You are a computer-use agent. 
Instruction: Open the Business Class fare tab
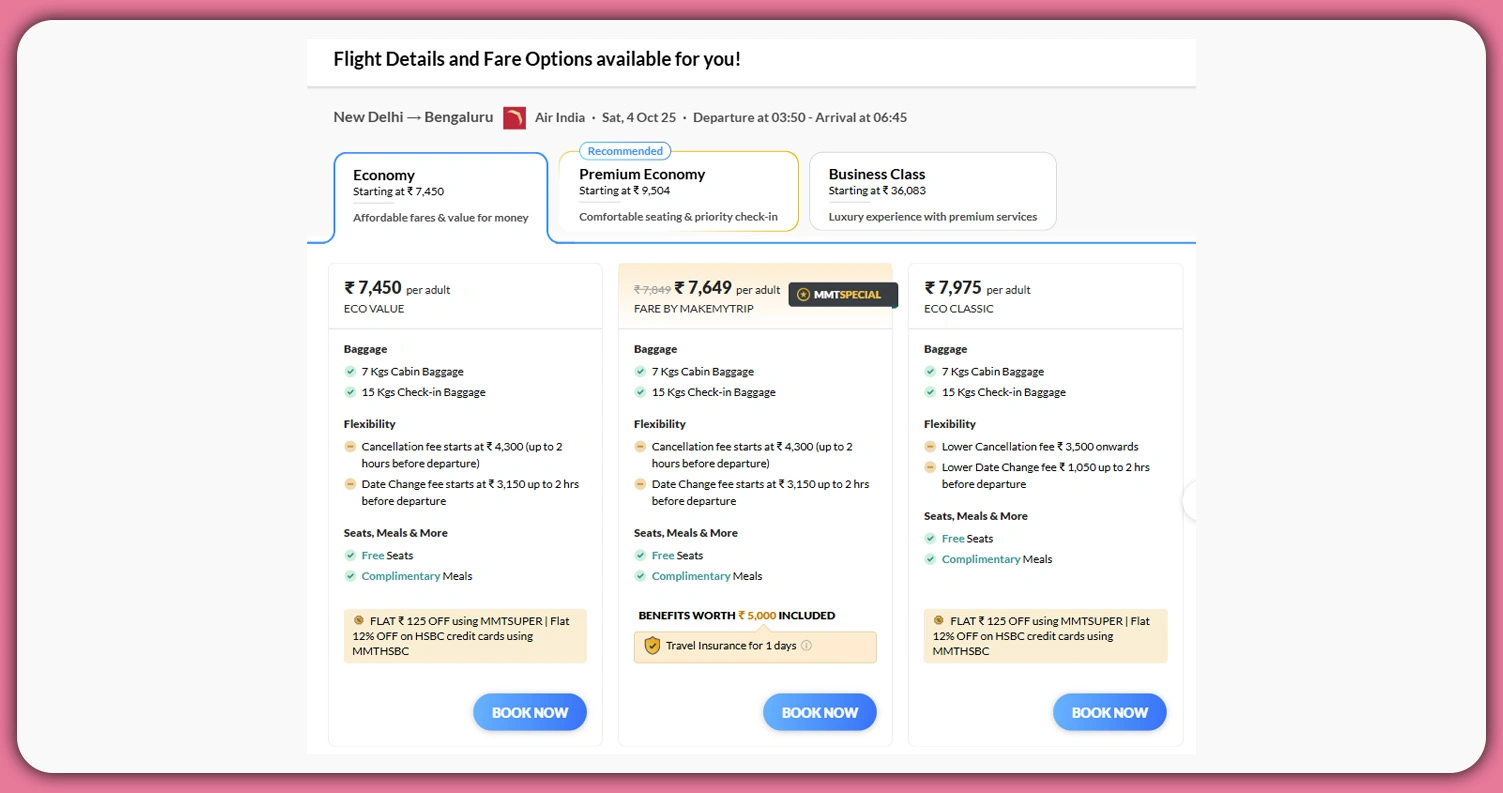(x=932, y=190)
